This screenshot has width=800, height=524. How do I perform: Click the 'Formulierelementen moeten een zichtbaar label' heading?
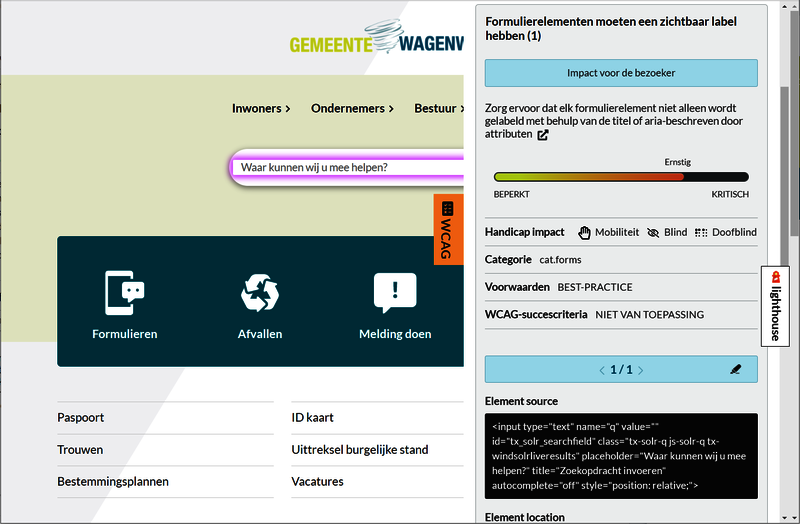[611, 29]
